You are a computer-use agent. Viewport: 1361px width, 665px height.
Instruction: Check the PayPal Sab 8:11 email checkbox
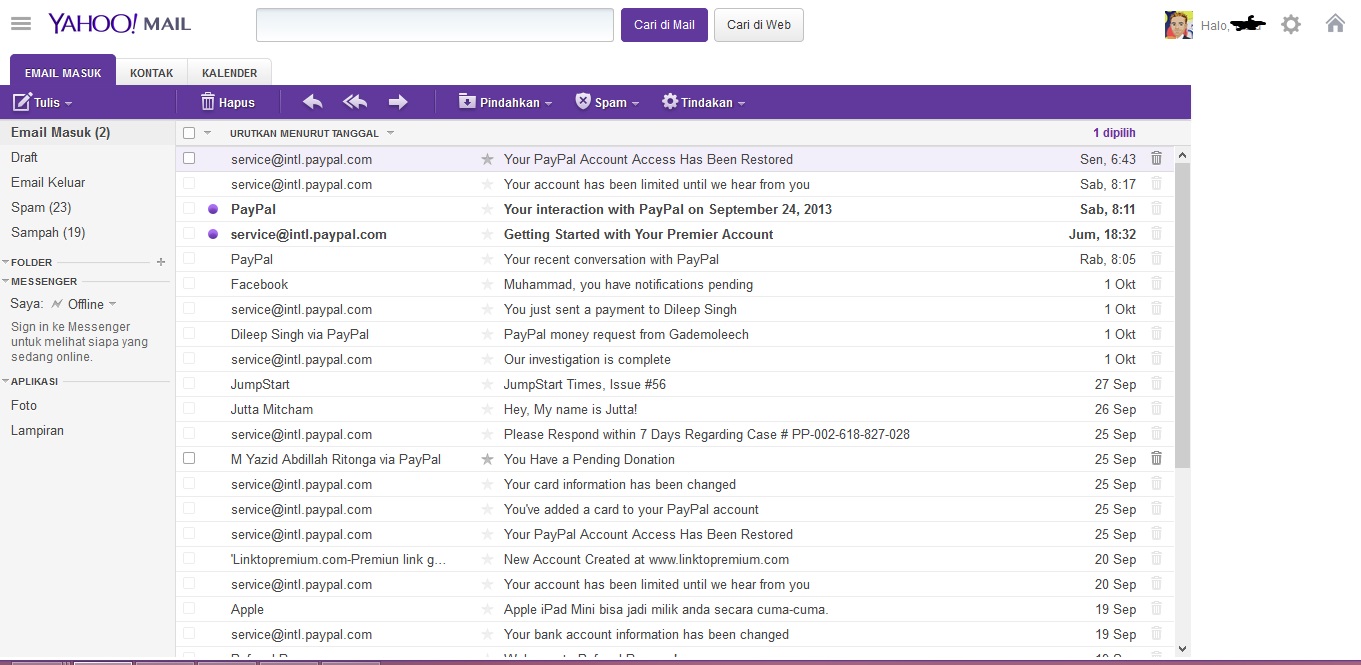189,208
